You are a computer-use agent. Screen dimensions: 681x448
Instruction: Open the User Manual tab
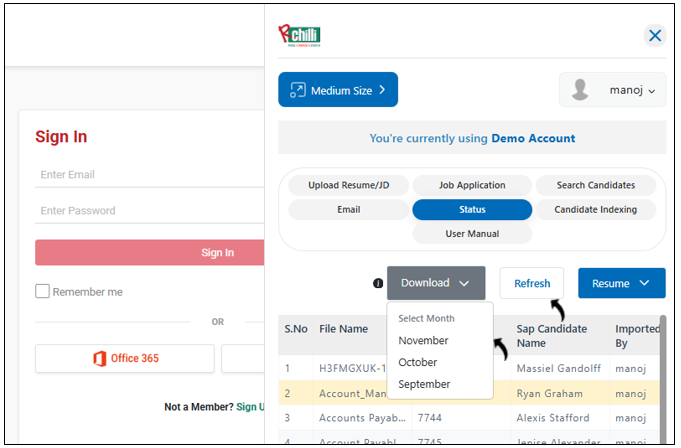(x=472, y=234)
